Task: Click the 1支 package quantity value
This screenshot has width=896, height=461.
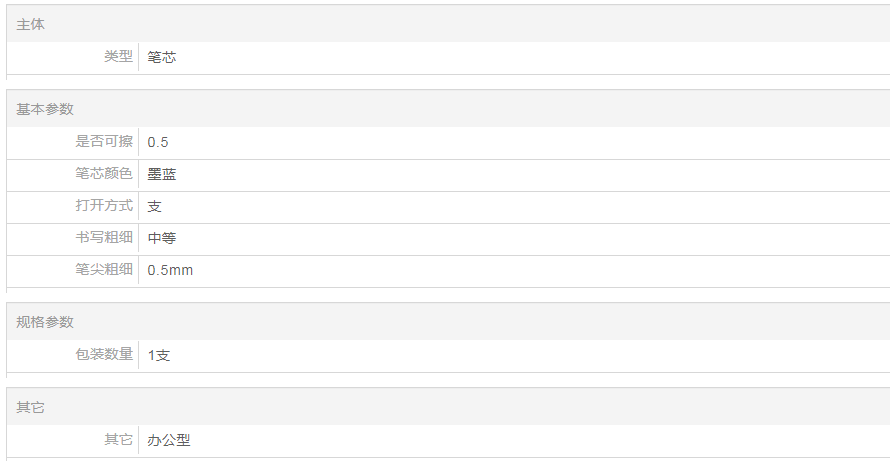Action: pyautogui.click(x=159, y=355)
